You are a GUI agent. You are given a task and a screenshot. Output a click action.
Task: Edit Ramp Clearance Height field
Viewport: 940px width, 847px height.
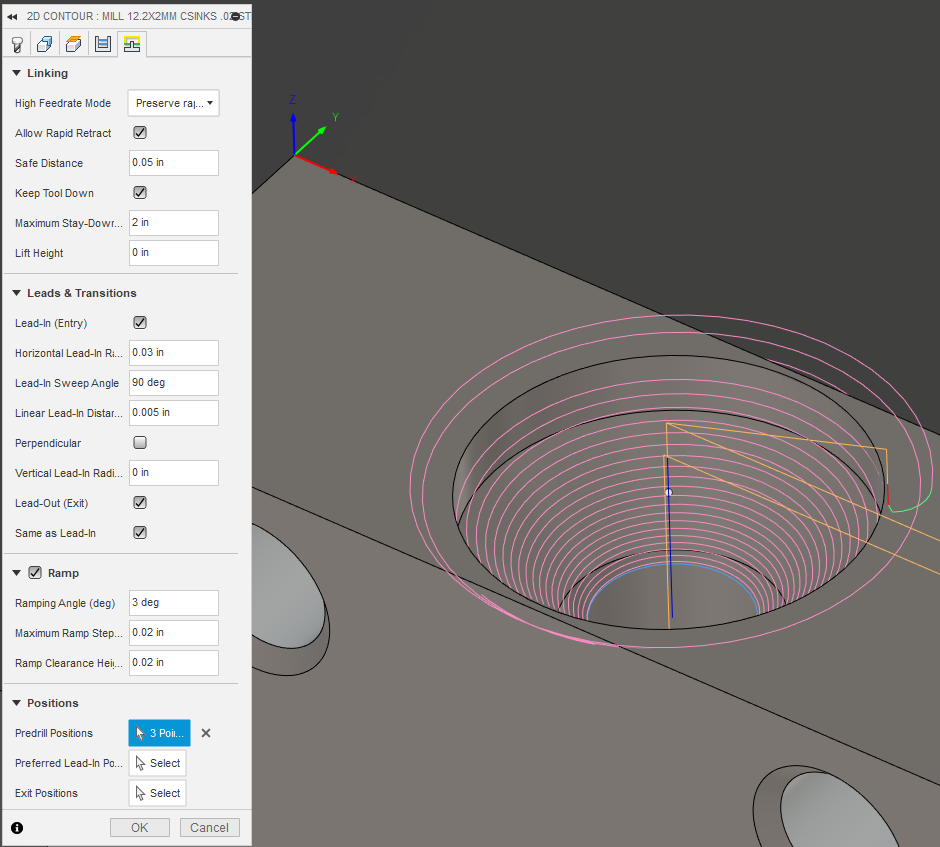(x=174, y=662)
